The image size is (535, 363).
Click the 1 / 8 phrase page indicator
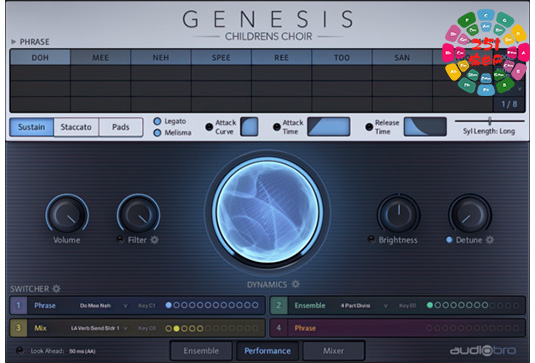[x=509, y=104]
